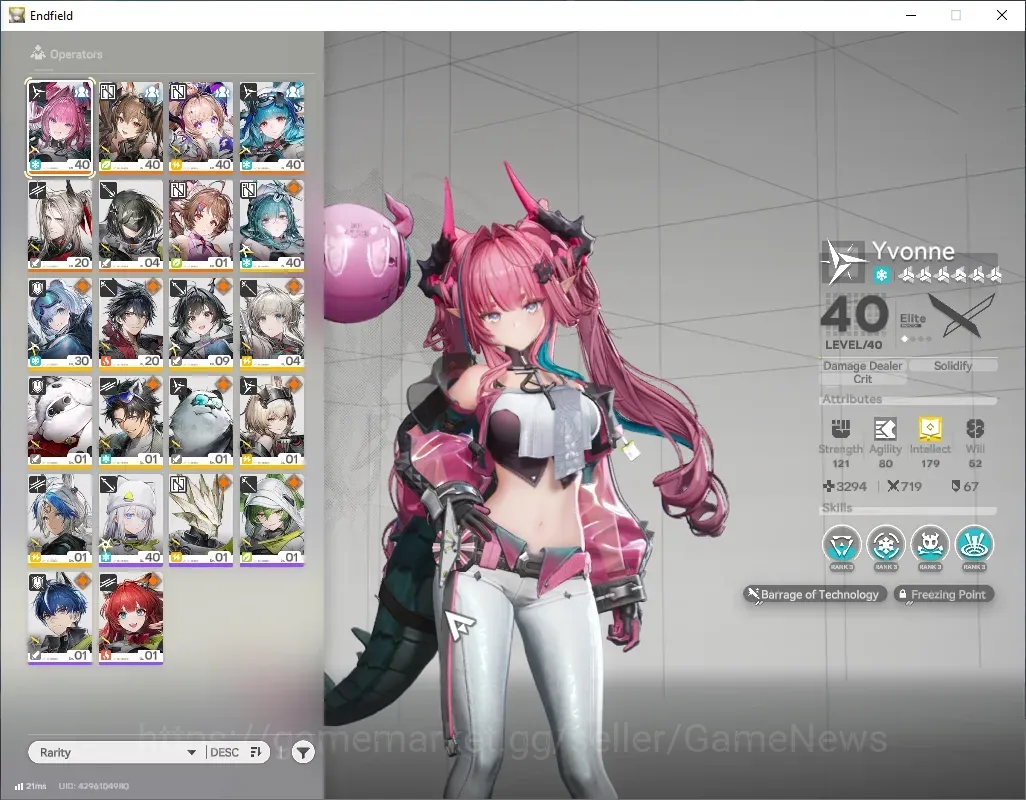Click the highlighted Intellect attribute icon
1026x800 pixels.
point(930,429)
